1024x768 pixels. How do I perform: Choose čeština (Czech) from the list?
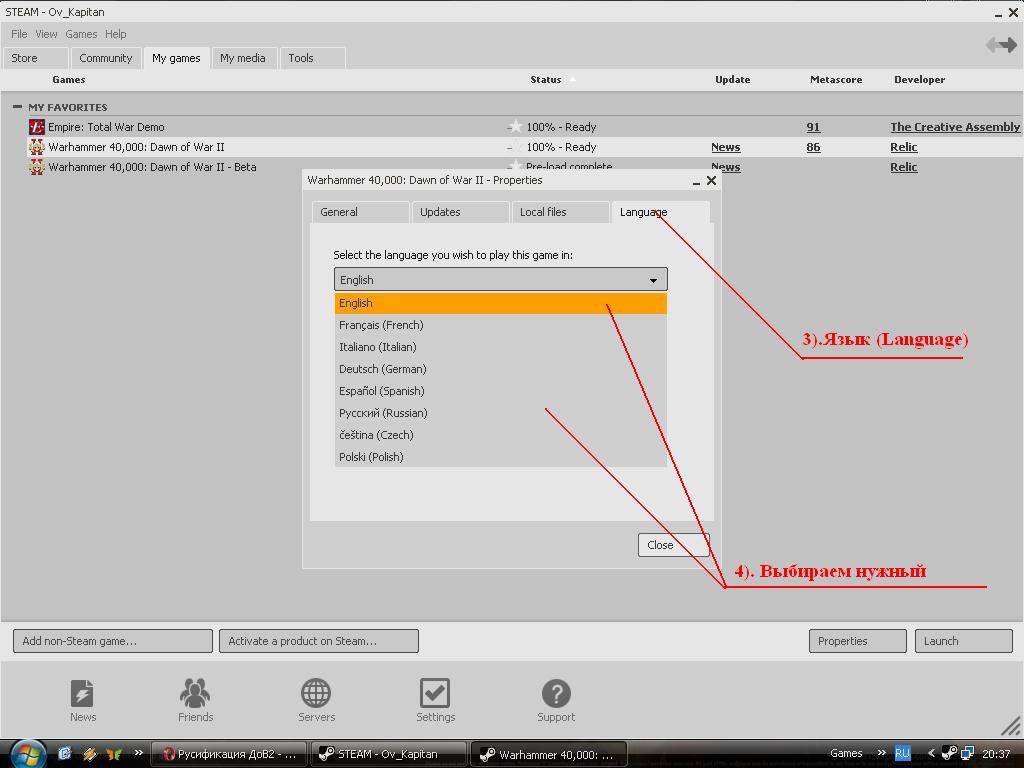[x=500, y=435]
